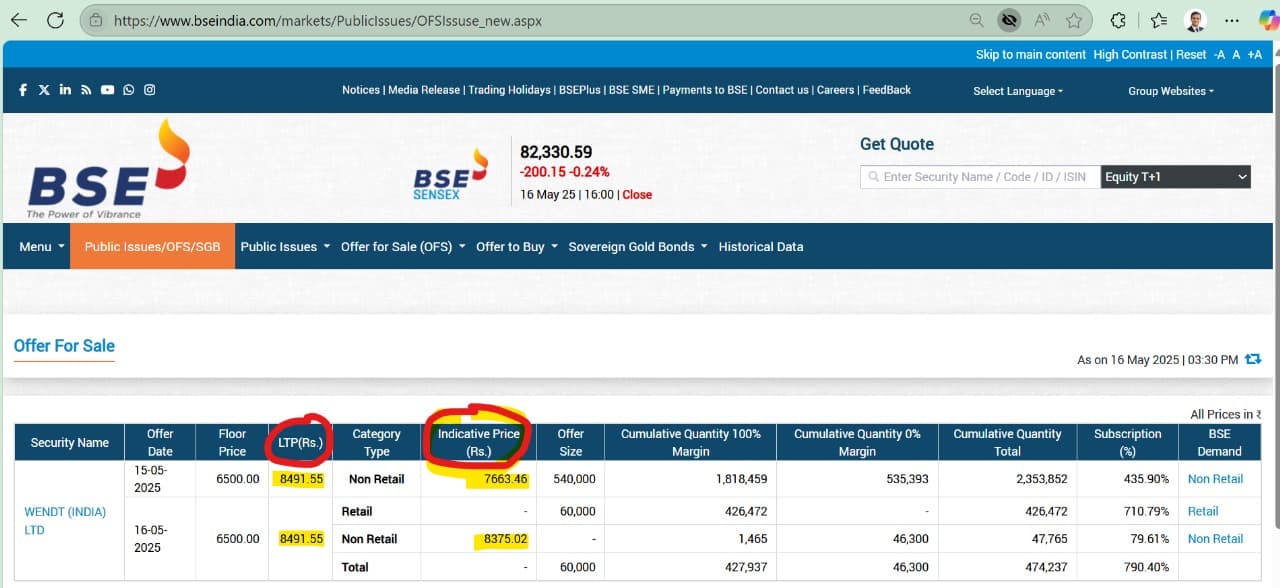Select the Public Issues/OFS/SGB tab

(152, 246)
